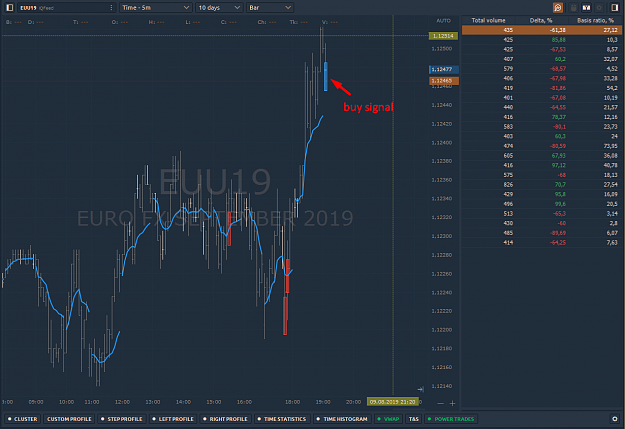The width and height of the screenshot is (625, 429).
Task: Toggle the CLUSTER indicator
Action: pyautogui.click(x=22, y=419)
